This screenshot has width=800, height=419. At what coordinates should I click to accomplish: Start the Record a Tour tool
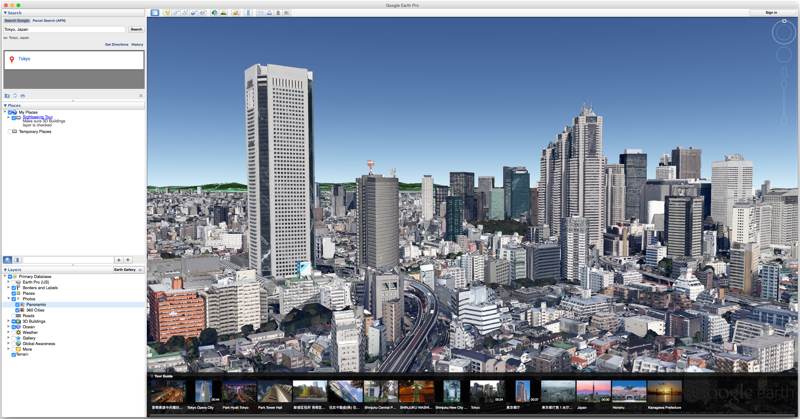click(203, 13)
